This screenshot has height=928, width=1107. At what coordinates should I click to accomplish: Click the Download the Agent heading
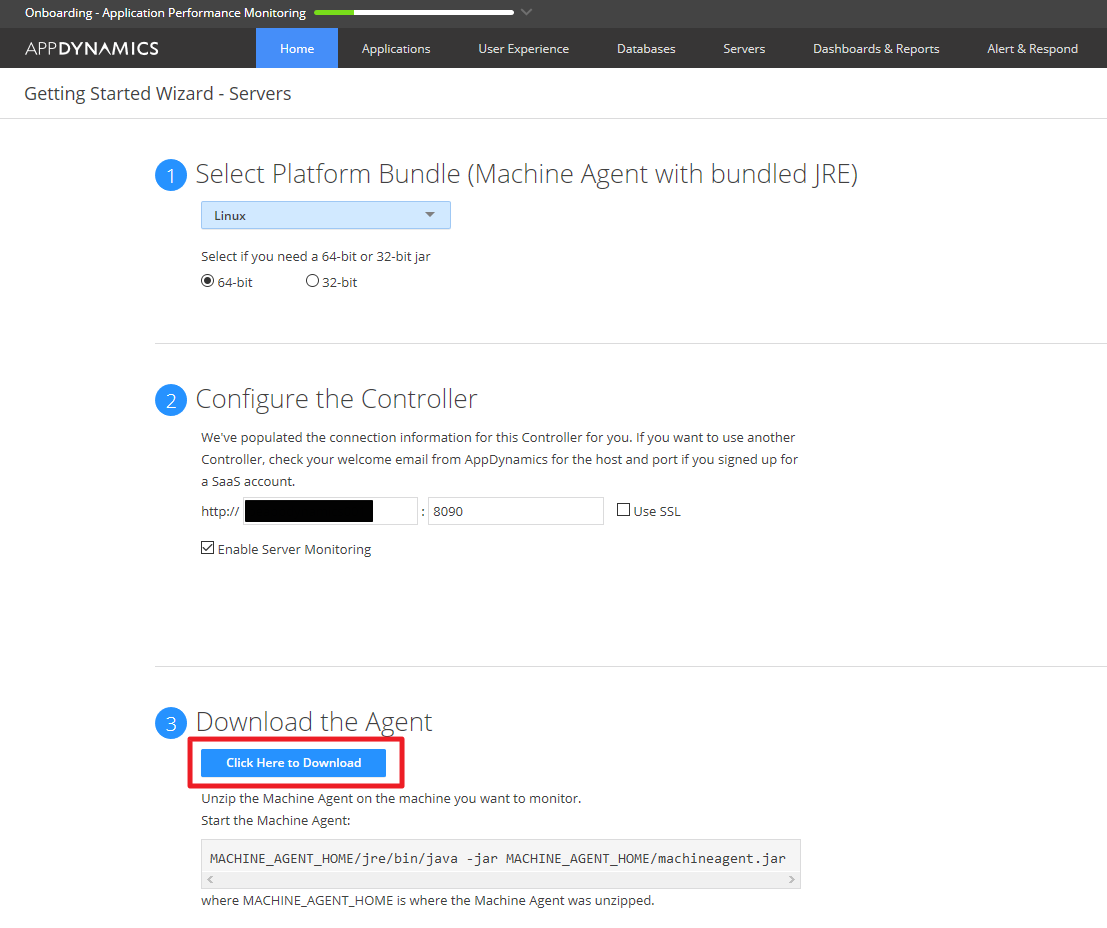click(313, 722)
